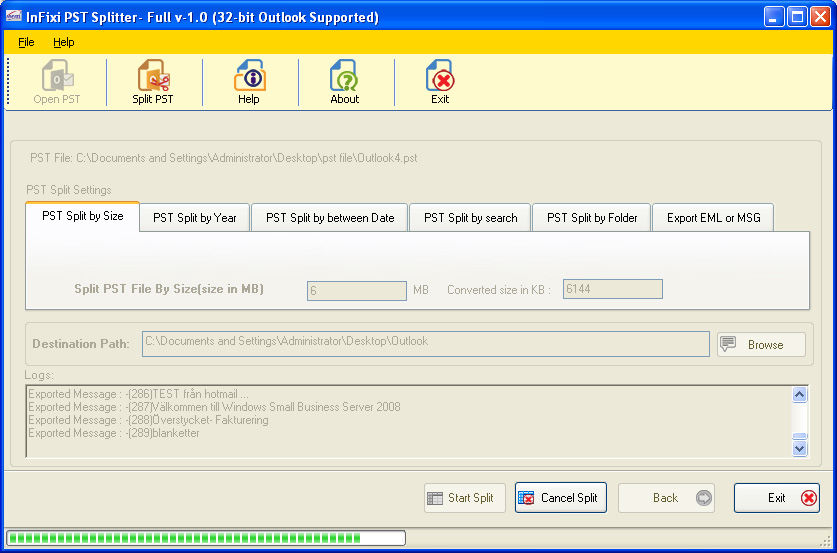837x553 pixels.
Task: Click the PST File path text
Action: tap(224, 158)
